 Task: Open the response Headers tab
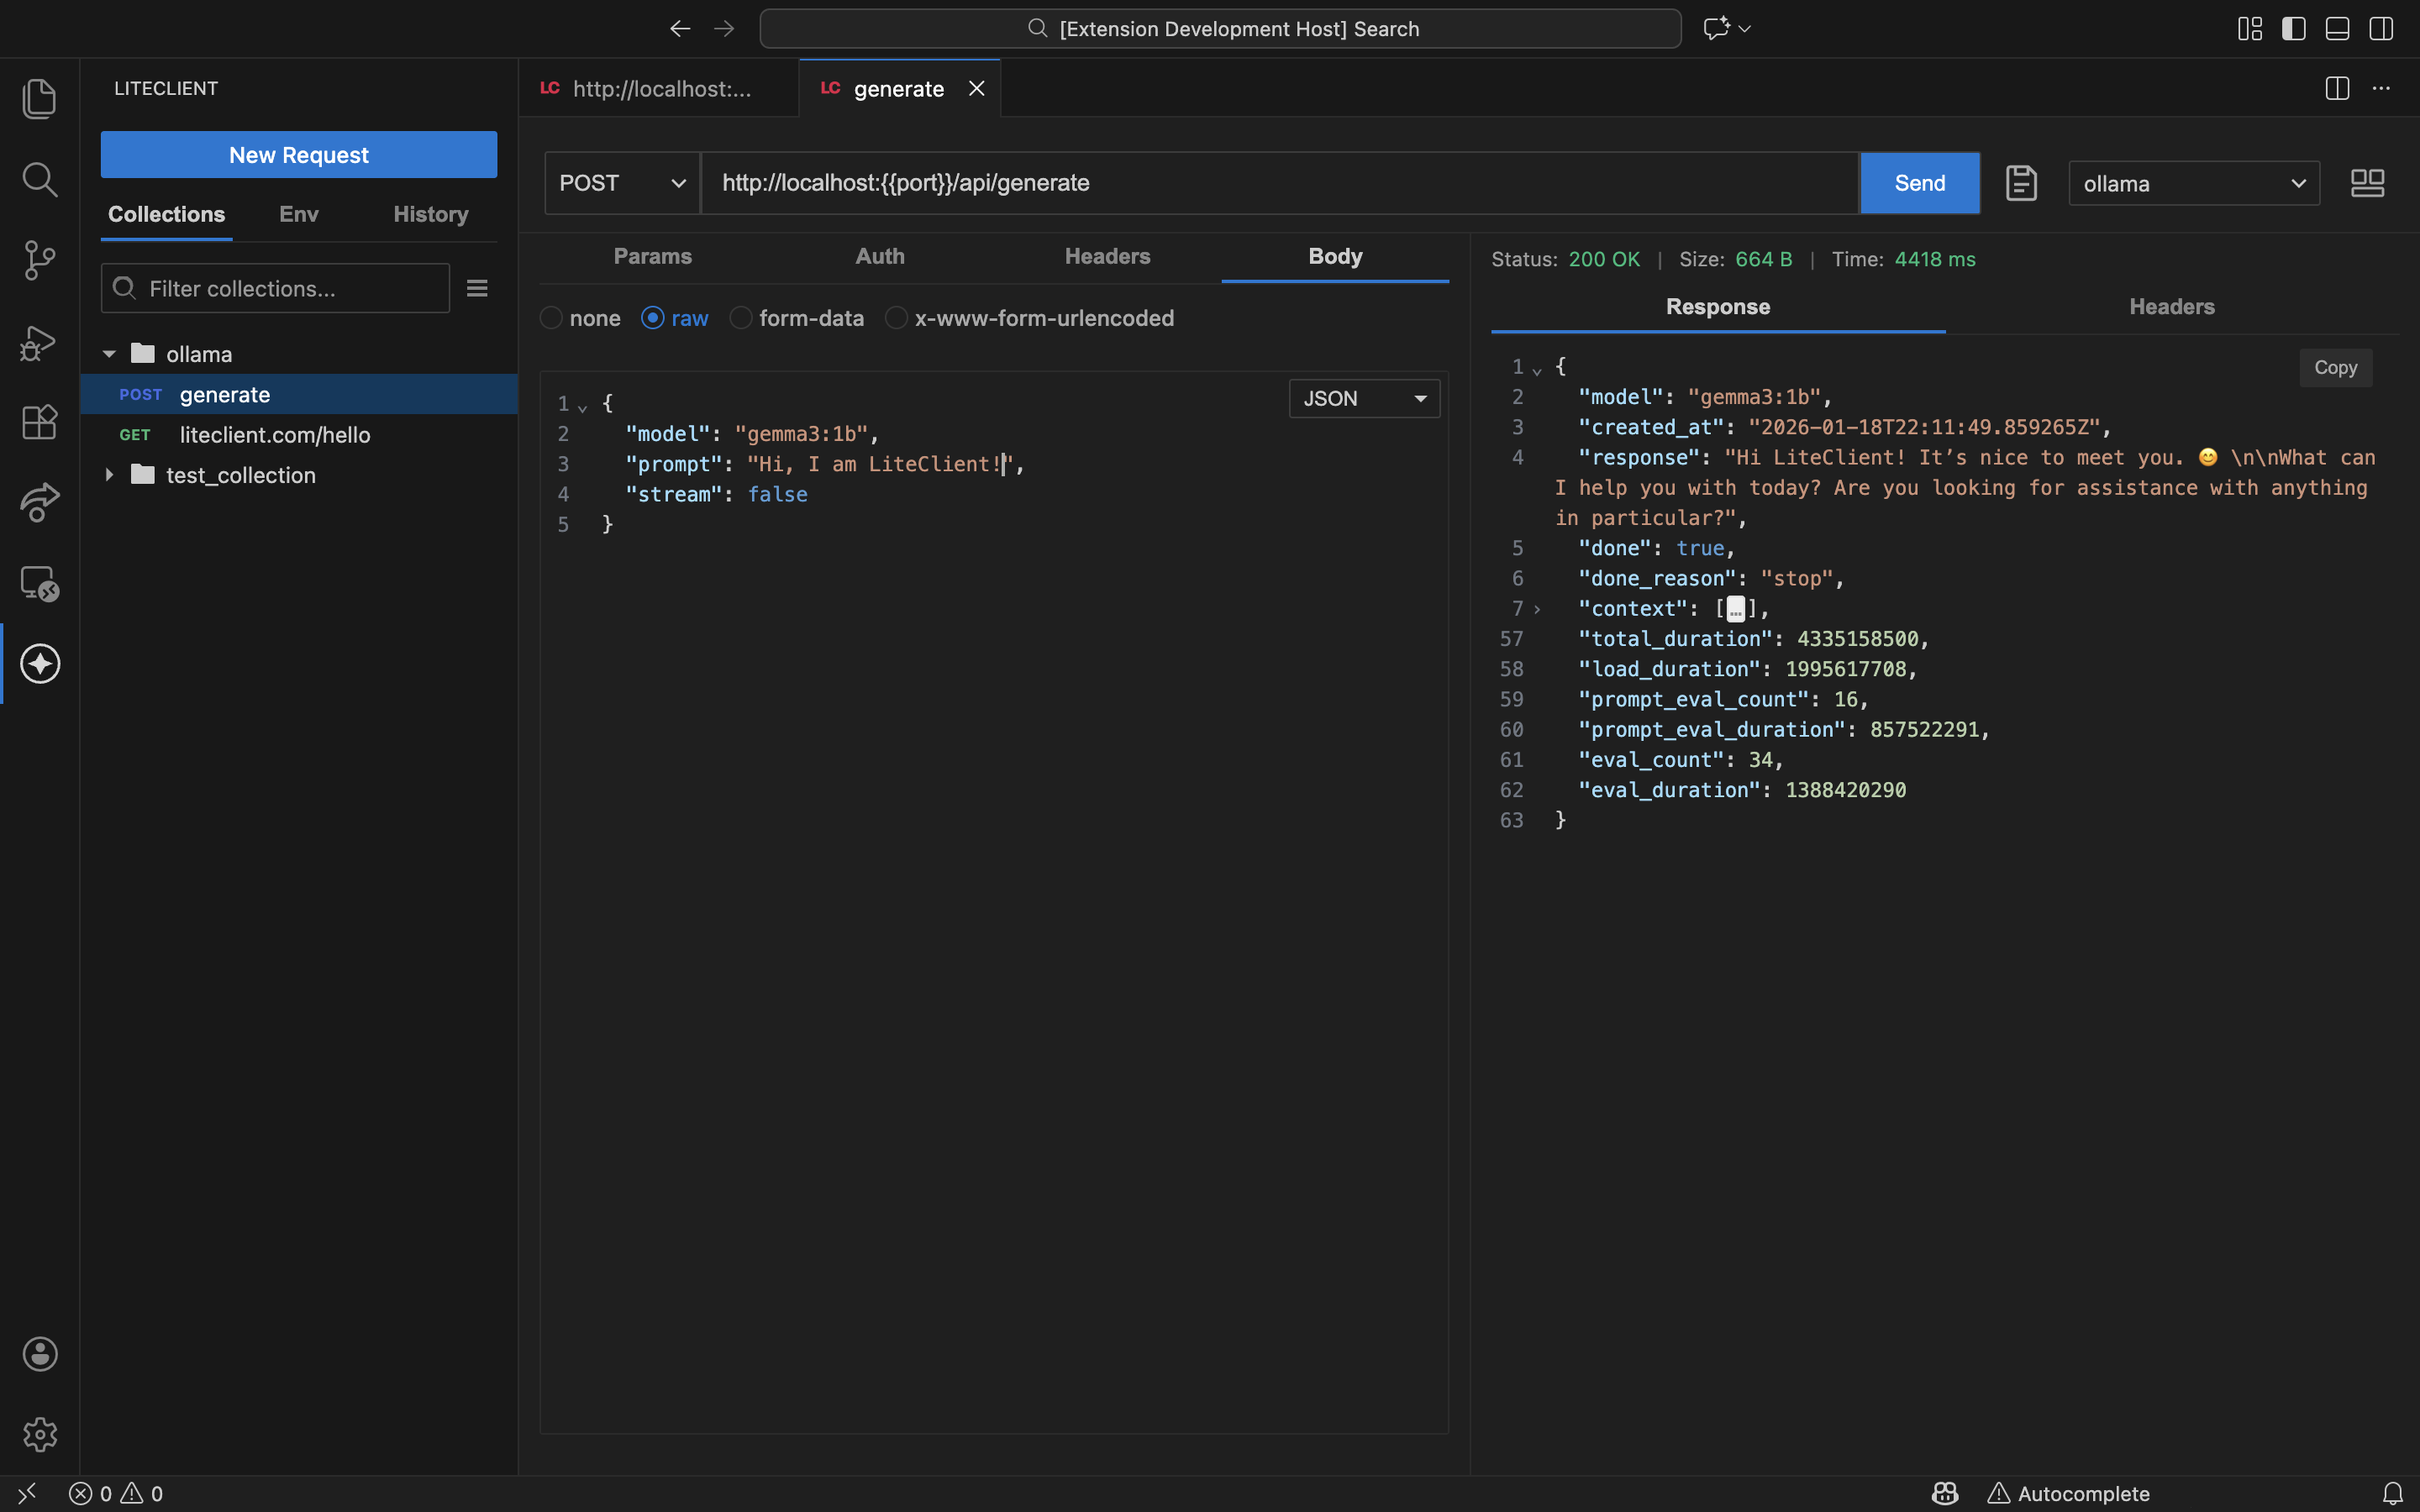click(x=2171, y=307)
